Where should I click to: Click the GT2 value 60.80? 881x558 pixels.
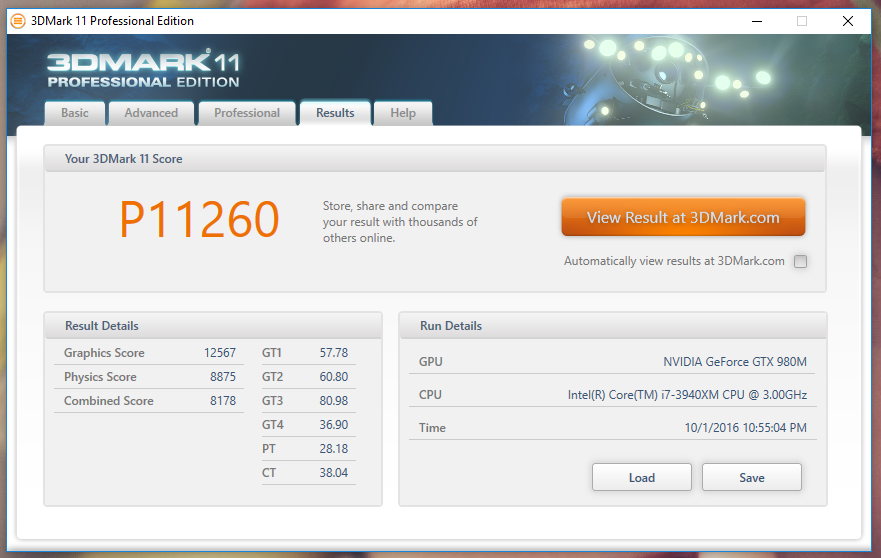[334, 377]
